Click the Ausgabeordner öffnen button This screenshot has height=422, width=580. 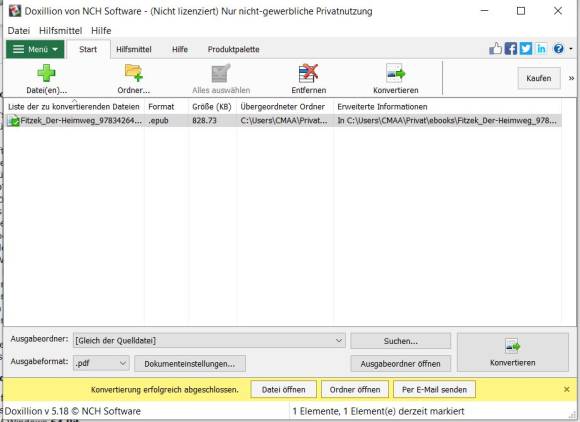[401, 364]
